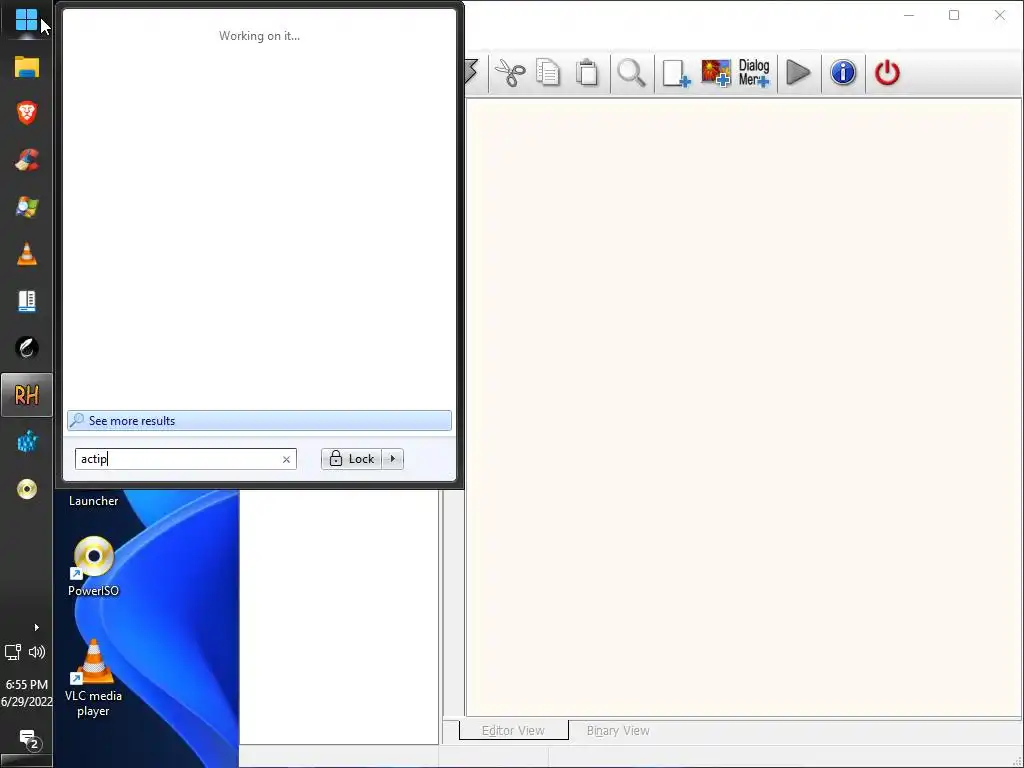Click the Dialog Menu add icon
The image size is (1024, 768).
[754, 72]
